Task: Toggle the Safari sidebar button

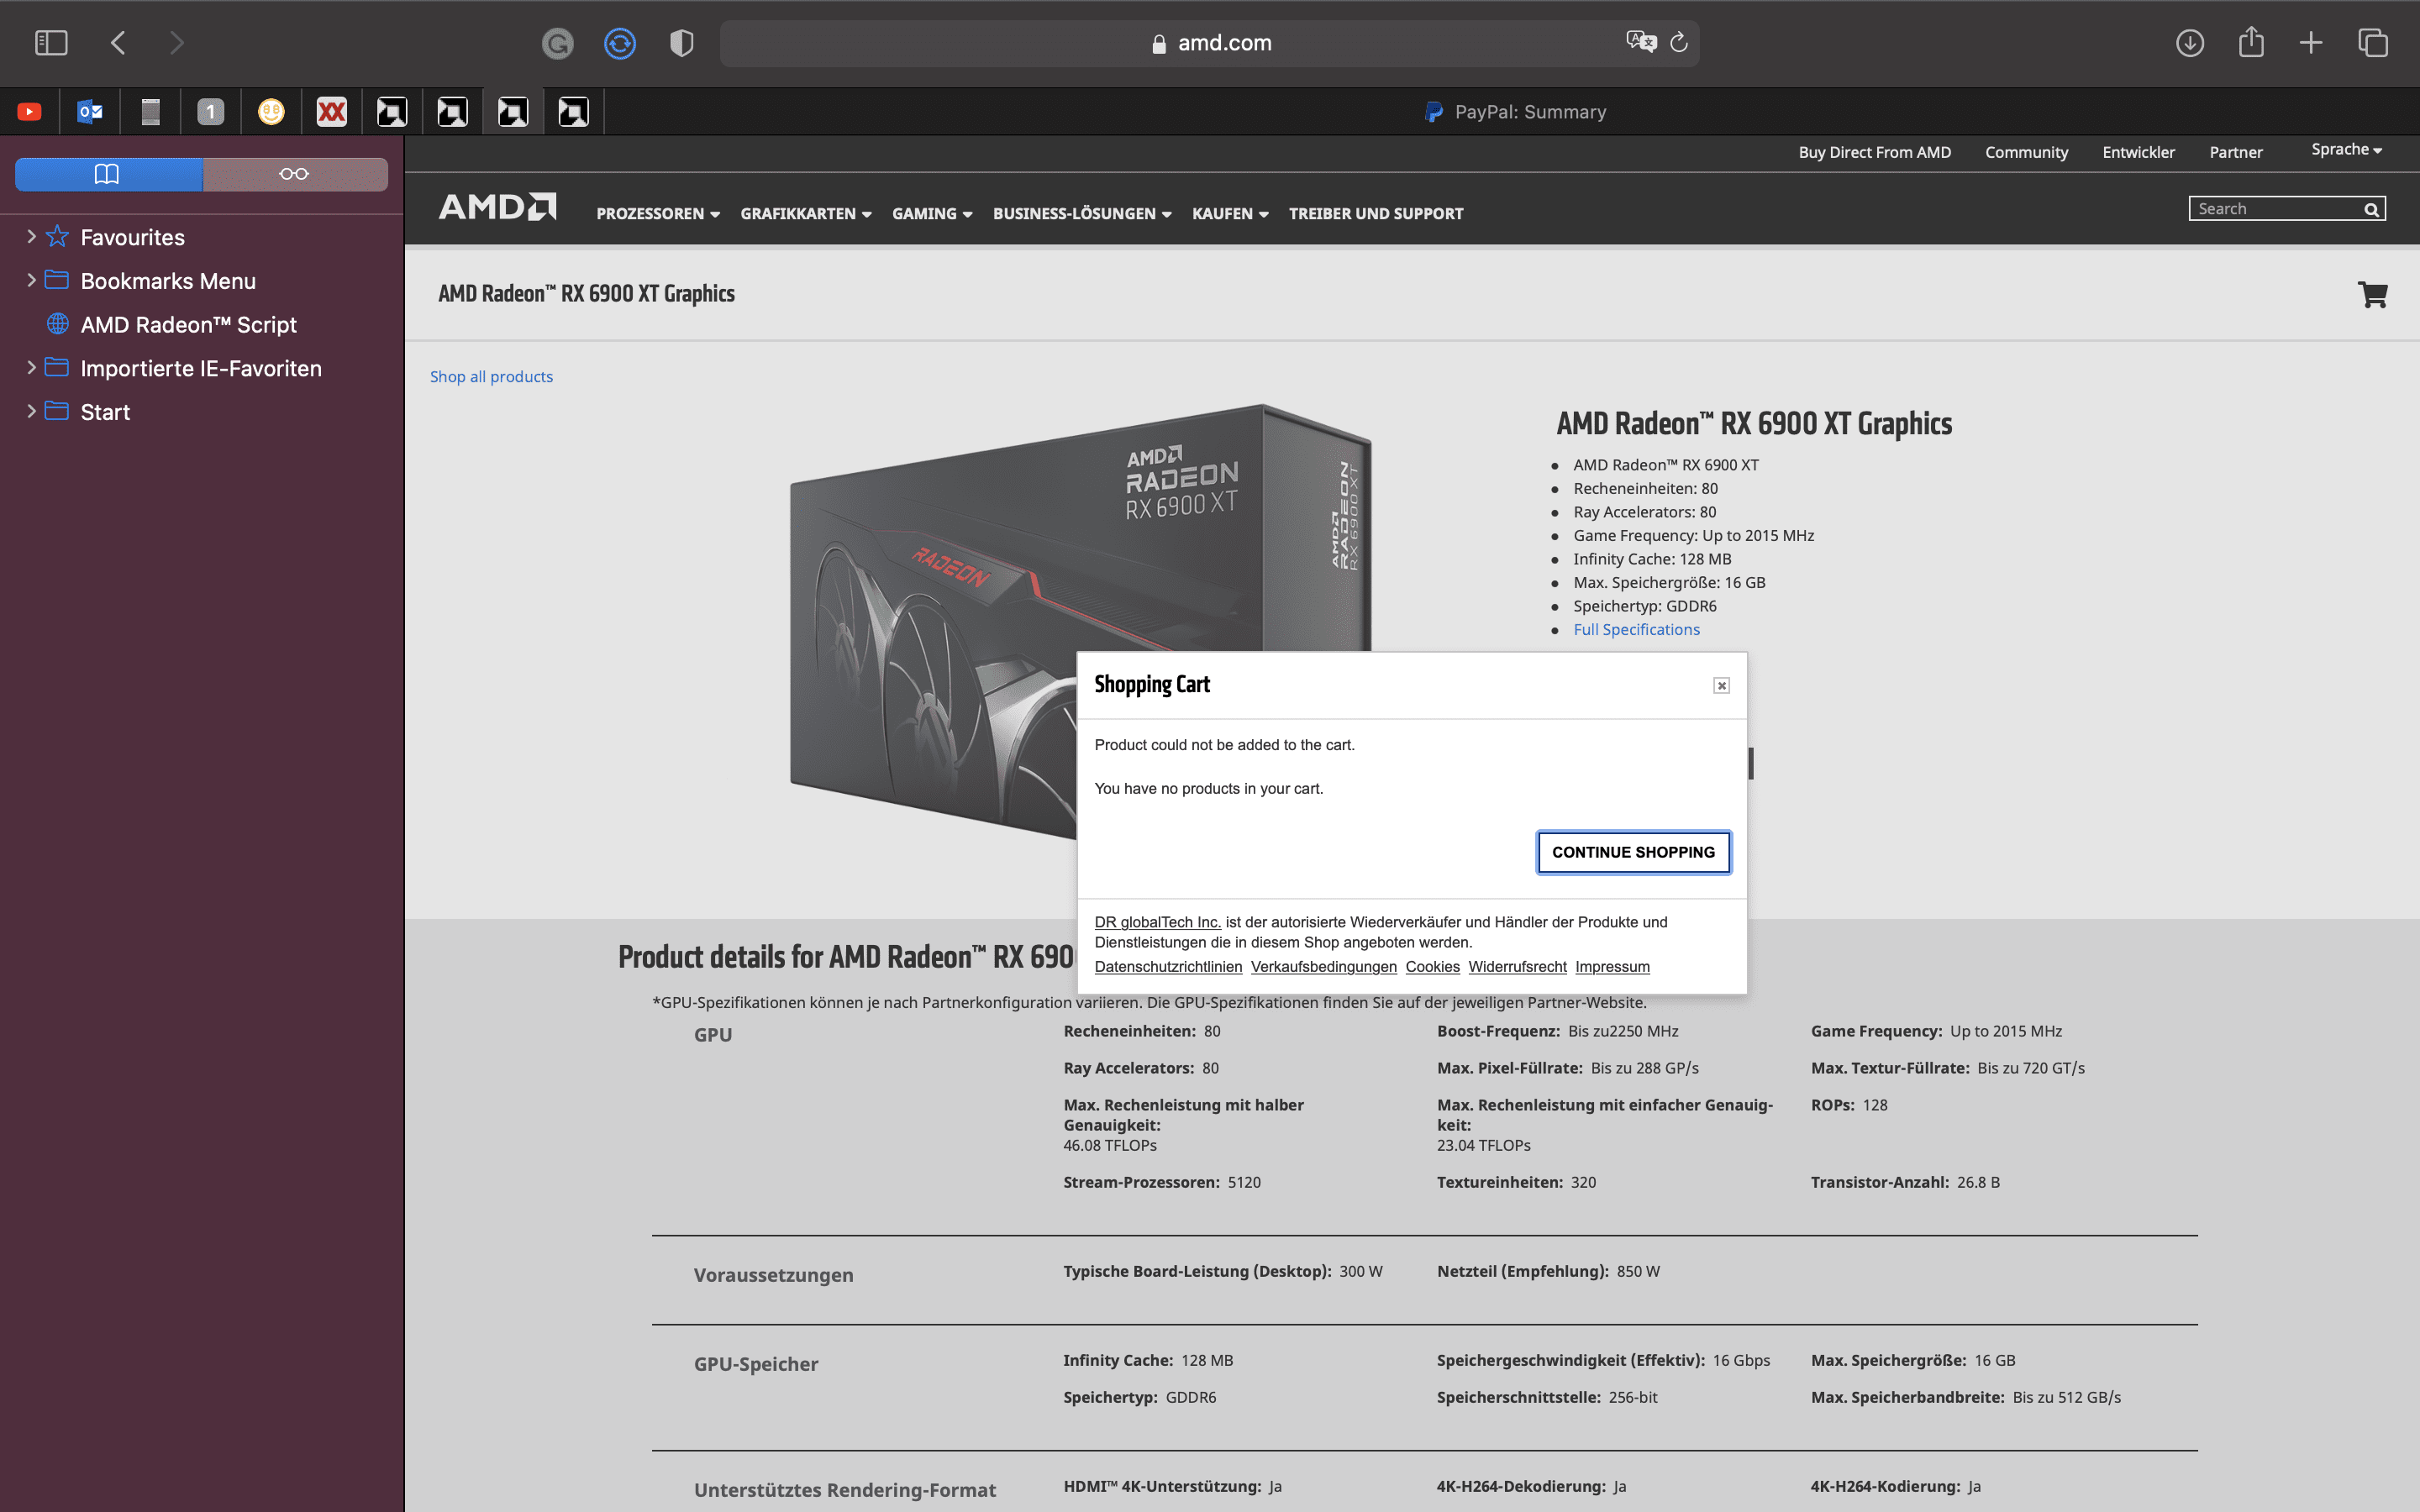Action: tap(51, 43)
